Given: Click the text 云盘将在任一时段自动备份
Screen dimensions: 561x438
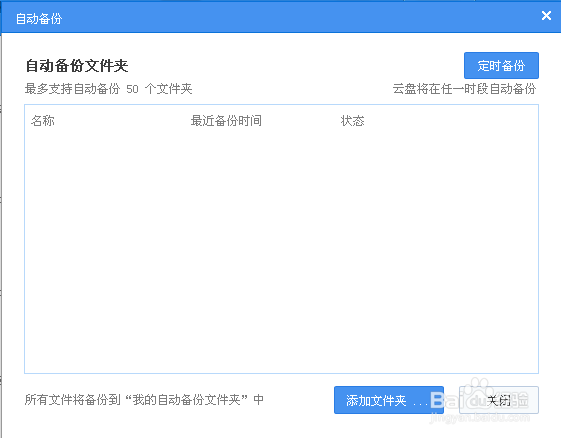Looking at the screenshot, I should coord(464,89).
